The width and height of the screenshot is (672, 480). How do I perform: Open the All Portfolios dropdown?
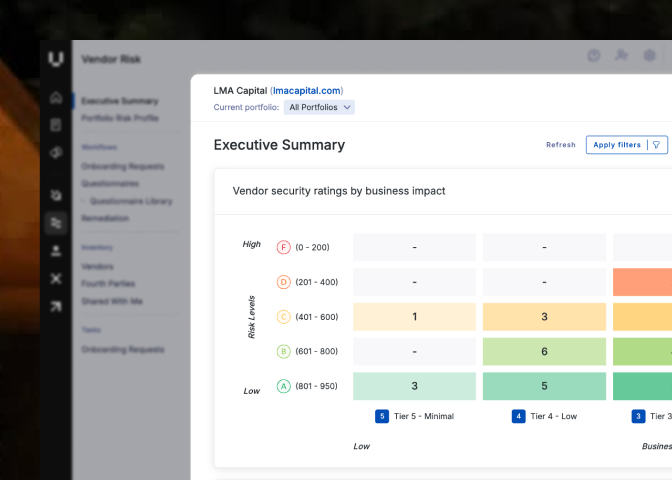[319, 107]
